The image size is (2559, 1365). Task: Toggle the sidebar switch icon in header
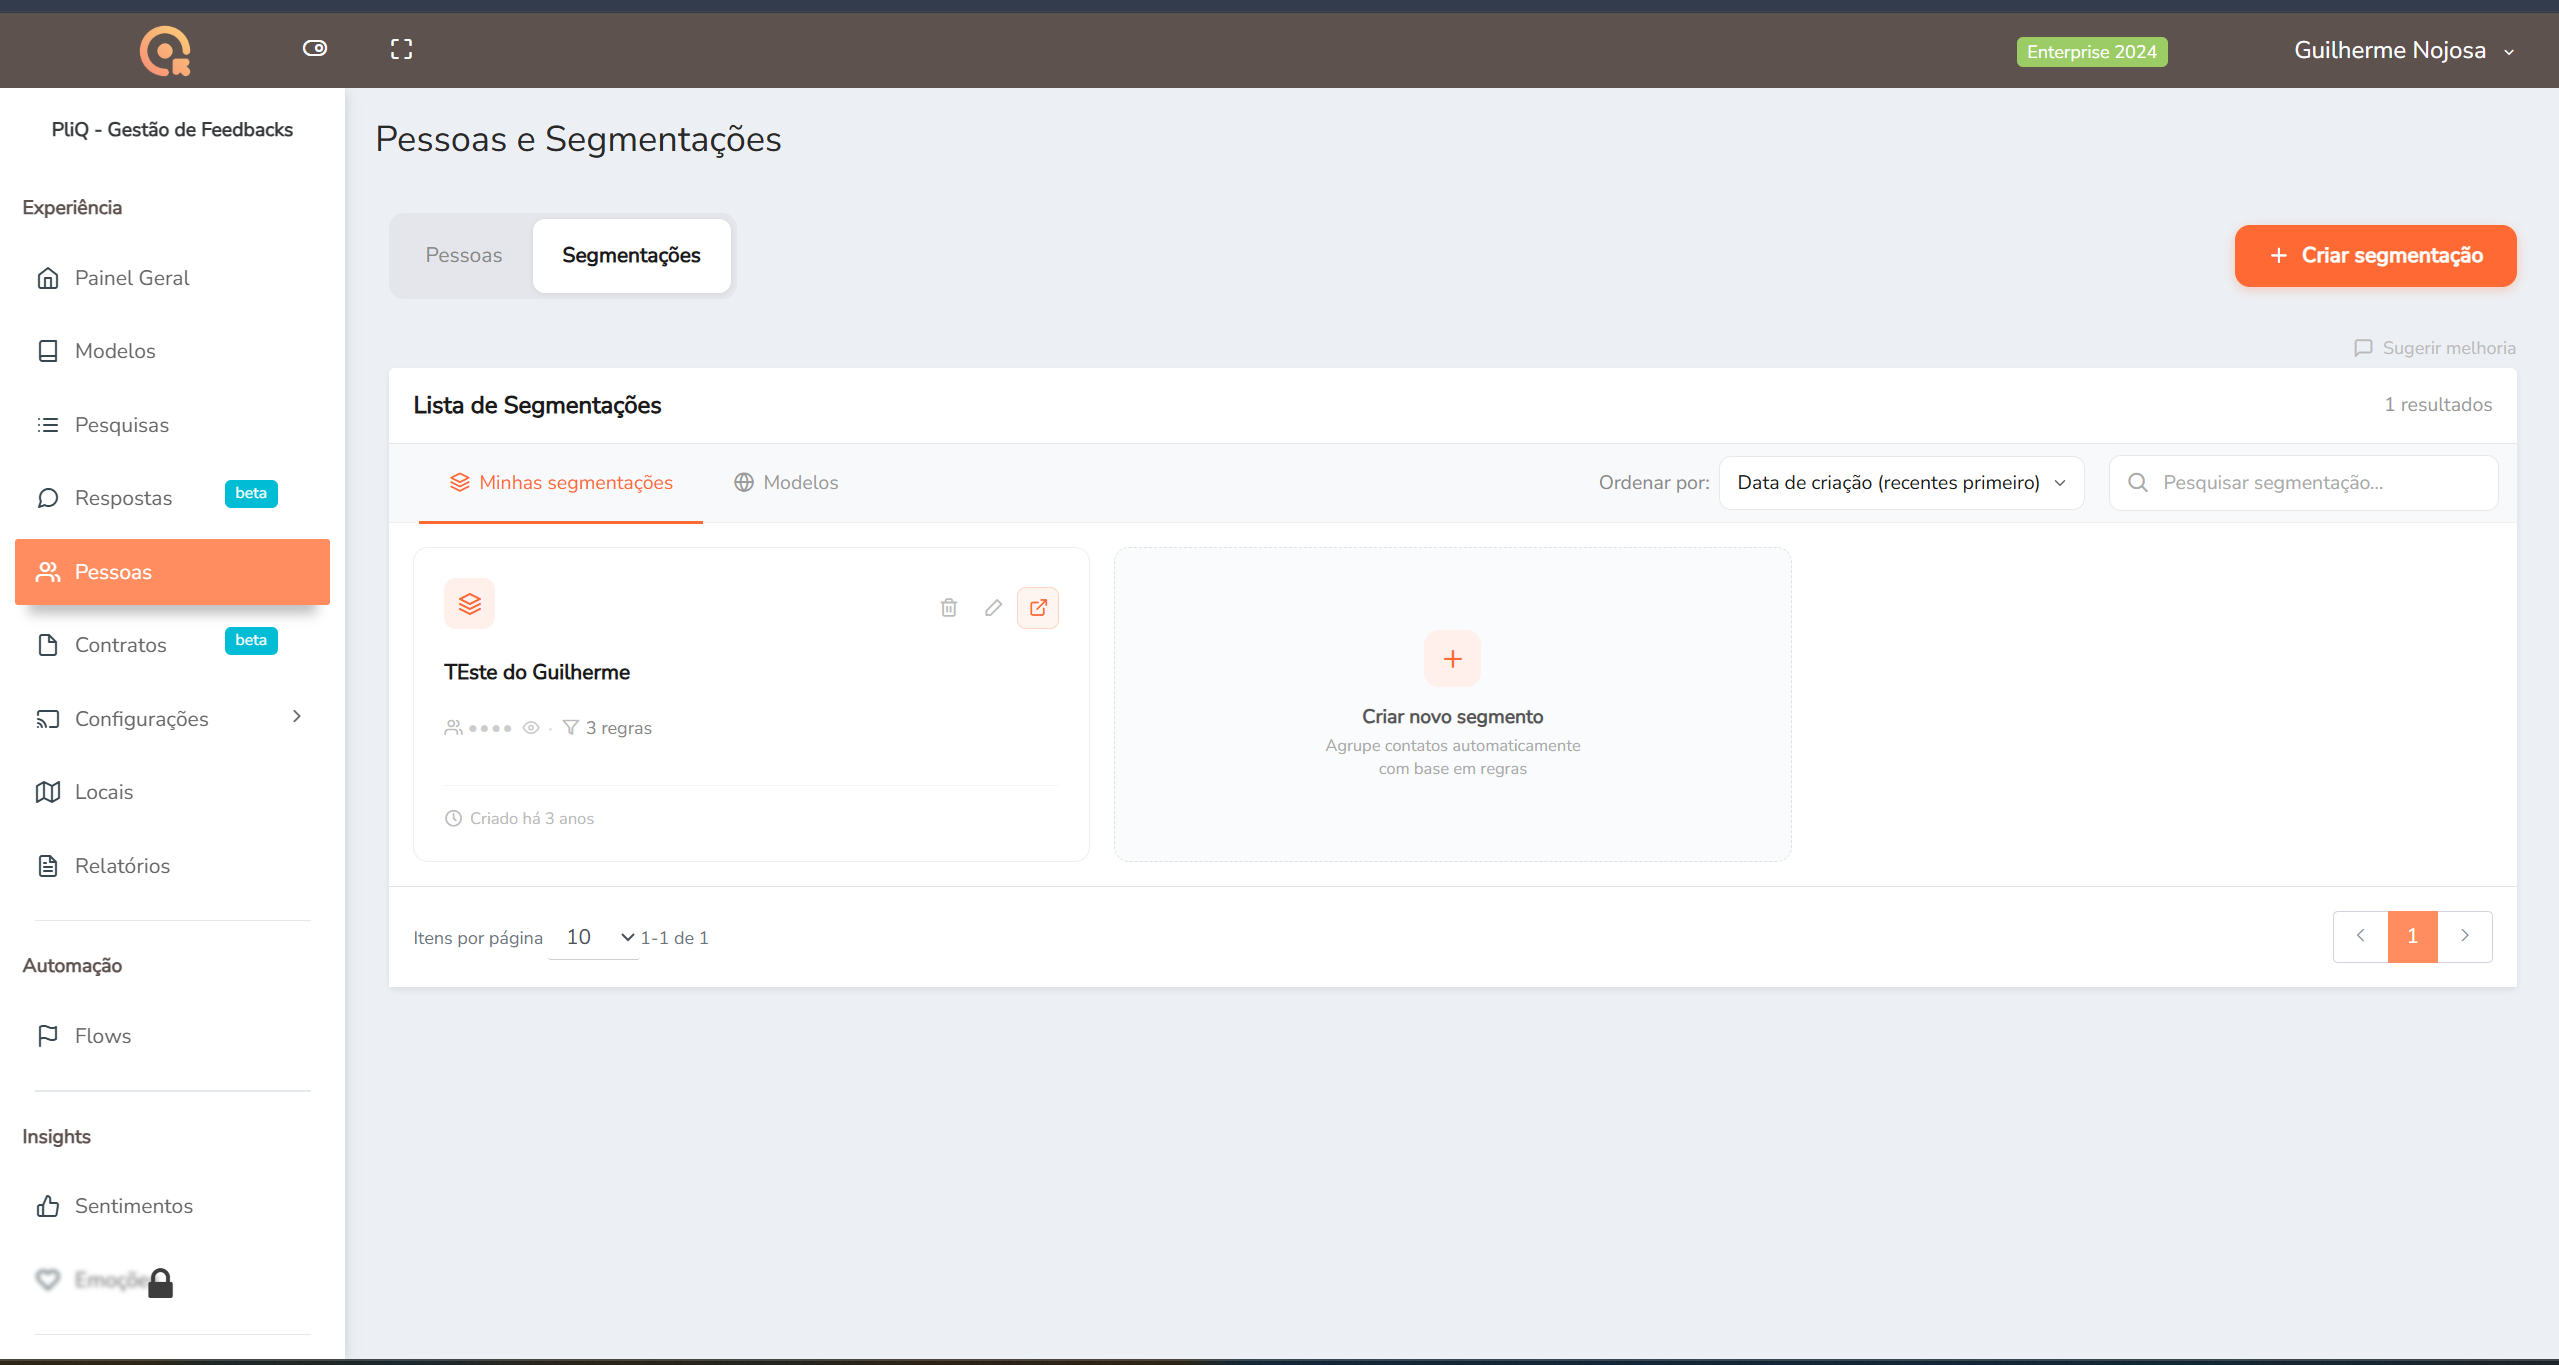click(x=315, y=48)
